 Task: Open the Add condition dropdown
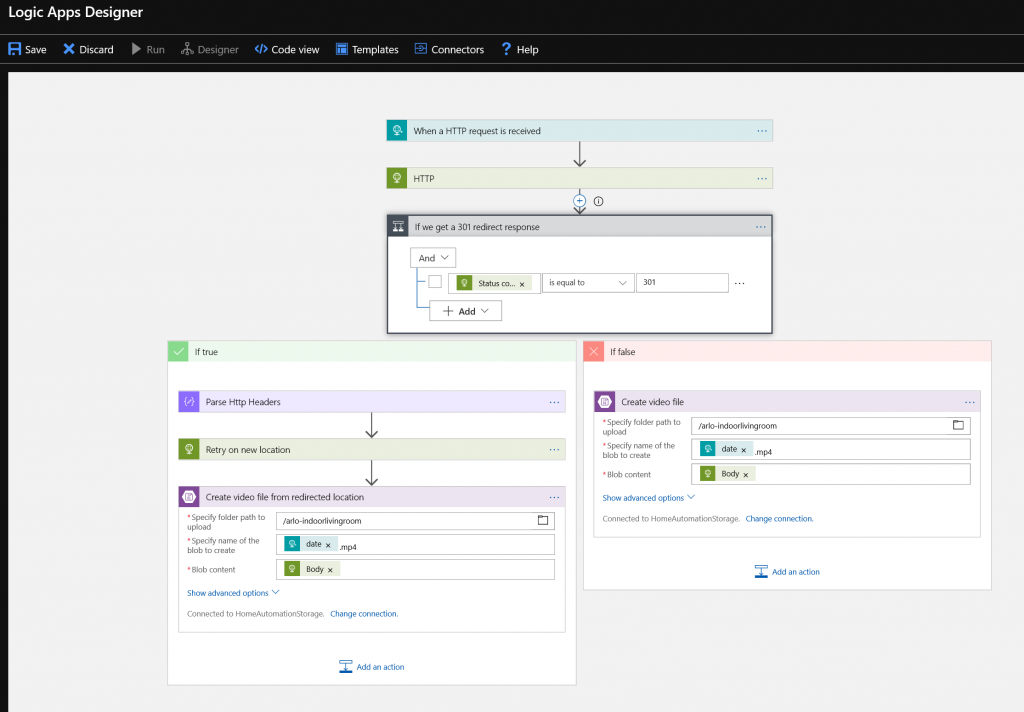click(x=466, y=311)
